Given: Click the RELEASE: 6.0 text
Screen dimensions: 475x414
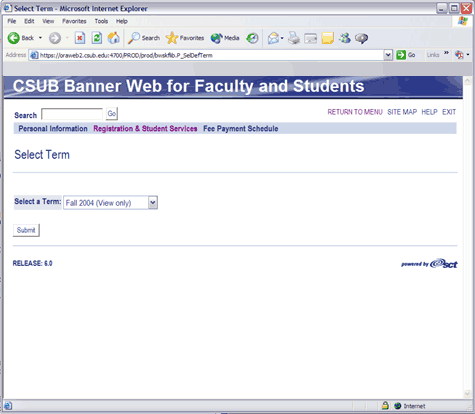Looking at the screenshot, I should pyautogui.click(x=32, y=263).
